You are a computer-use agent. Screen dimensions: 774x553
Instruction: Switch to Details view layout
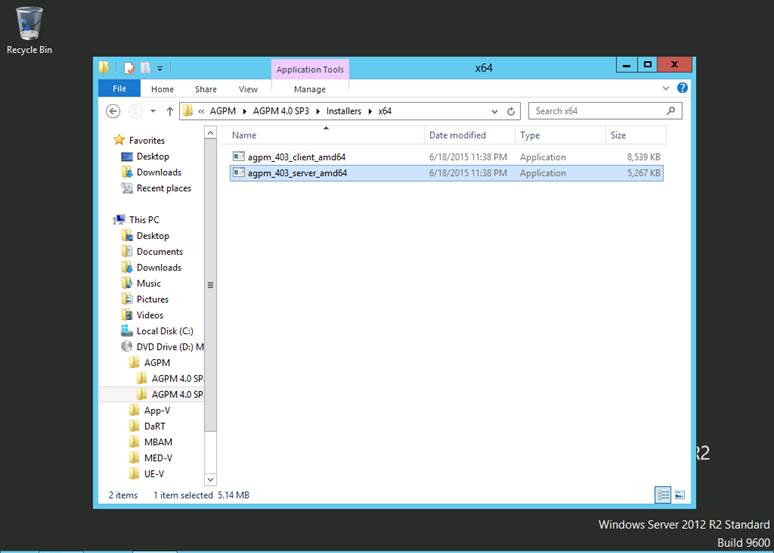pos(662,495)
